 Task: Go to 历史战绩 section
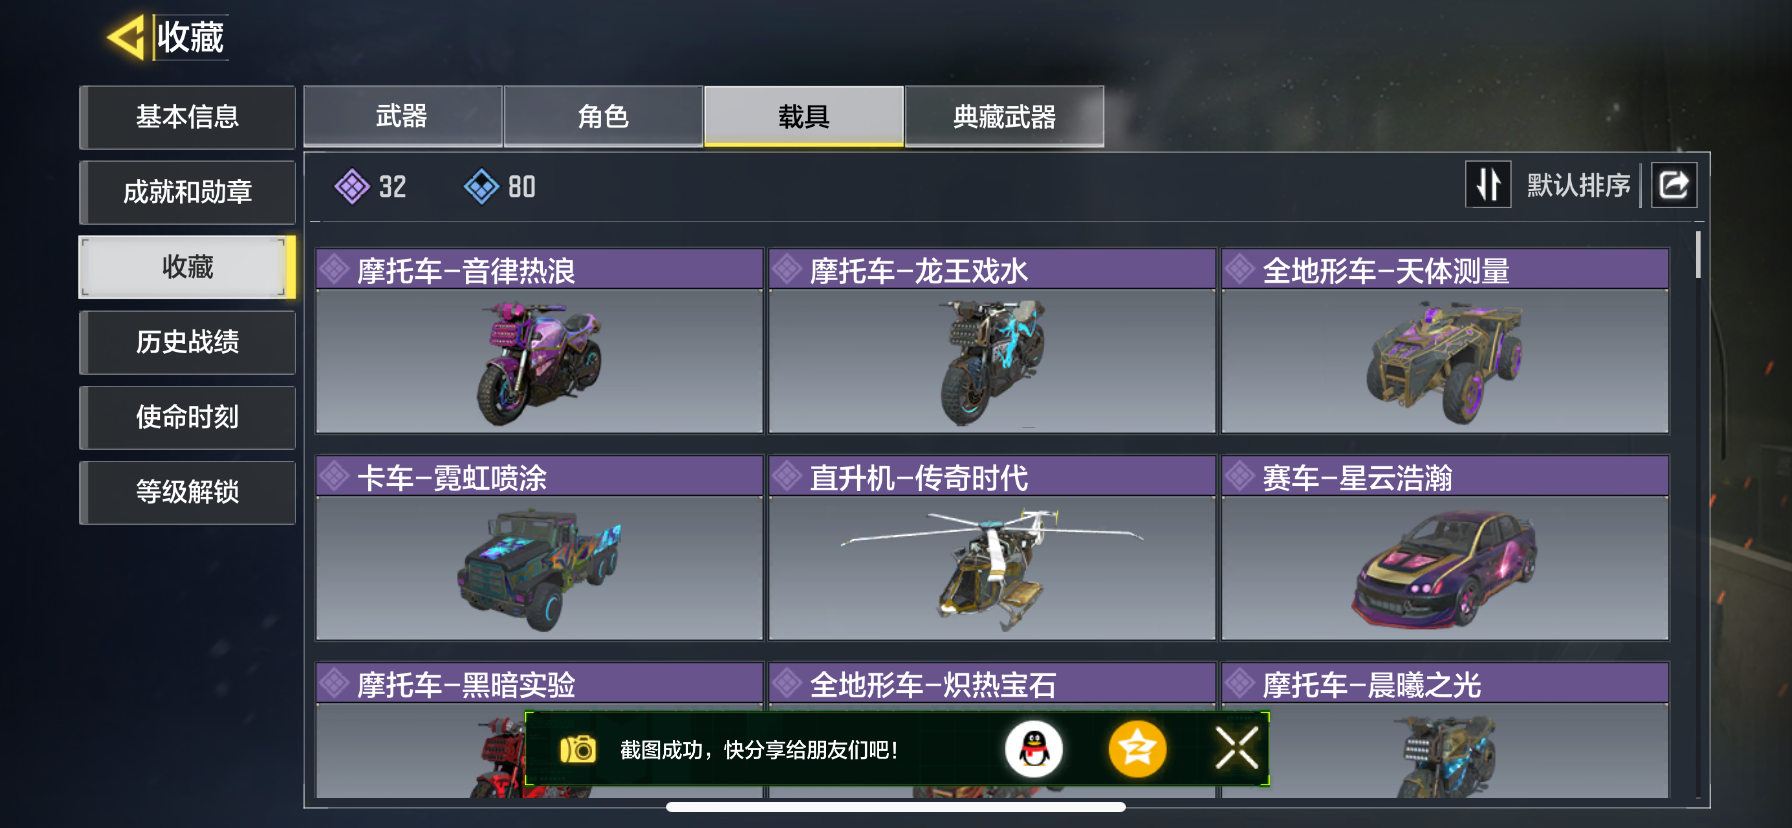click(x=188, y=342)
